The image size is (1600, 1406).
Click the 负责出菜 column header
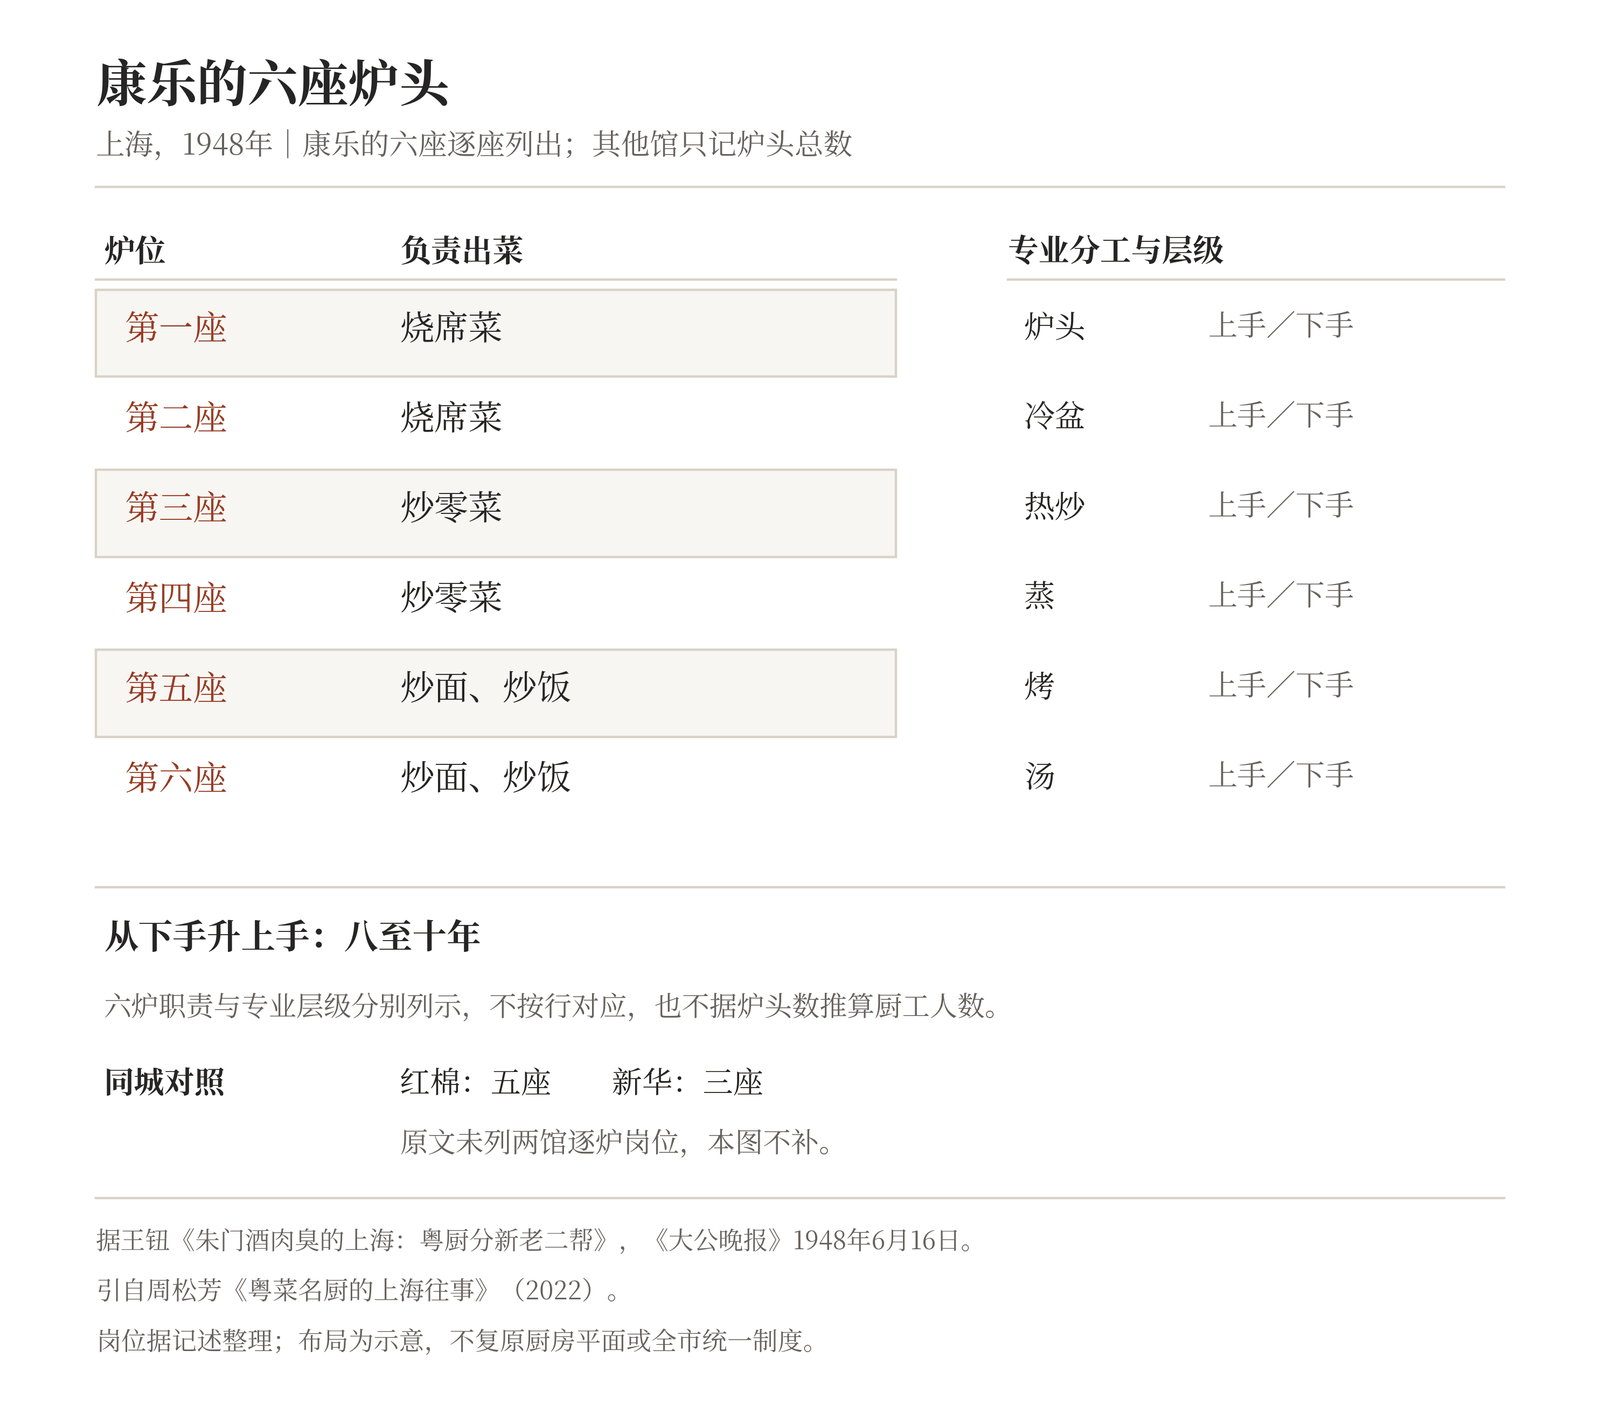462,250
